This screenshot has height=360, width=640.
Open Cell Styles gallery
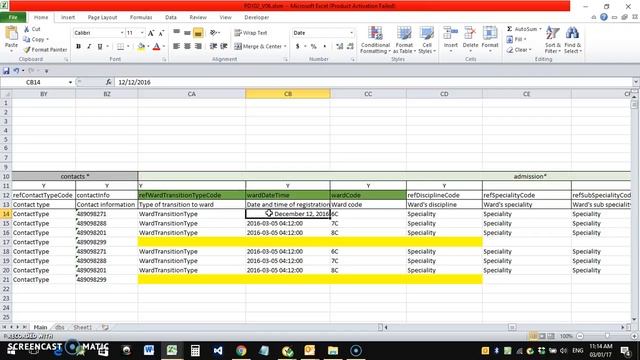coord(427,40)
